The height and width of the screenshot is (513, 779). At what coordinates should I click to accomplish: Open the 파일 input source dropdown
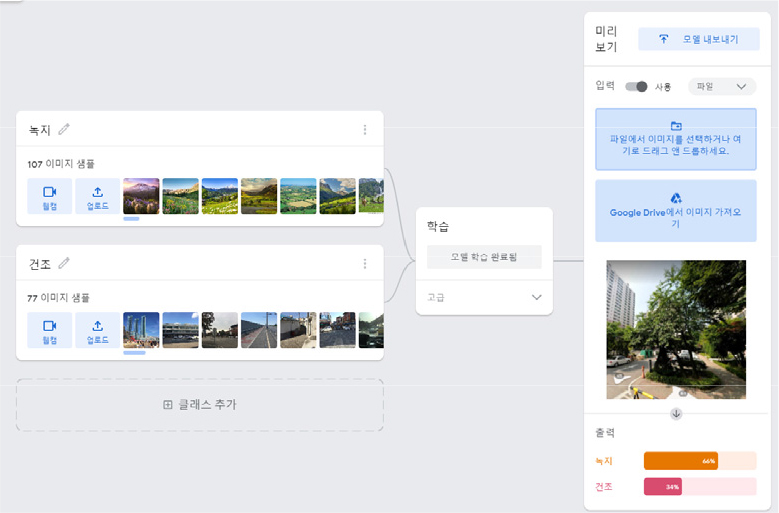(722, 86)
